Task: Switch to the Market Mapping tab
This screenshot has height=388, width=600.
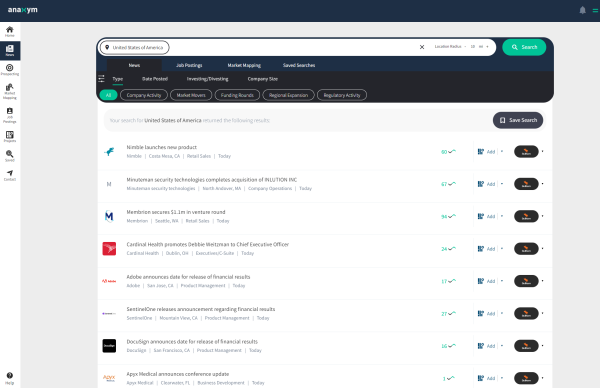Action: tap(244, 65)
